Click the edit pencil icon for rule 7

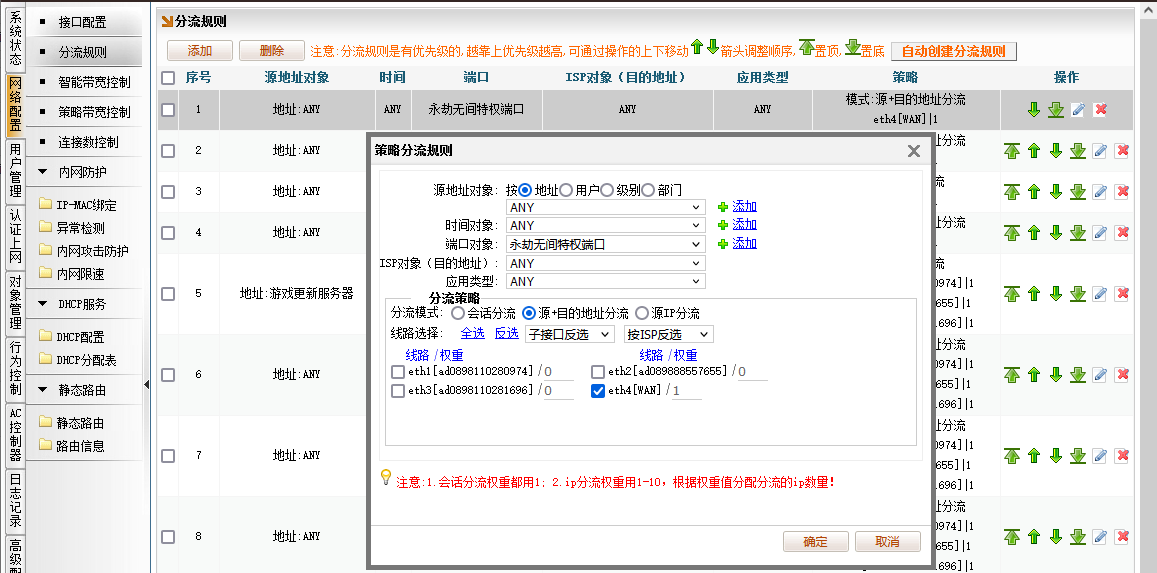[1100, 456]
